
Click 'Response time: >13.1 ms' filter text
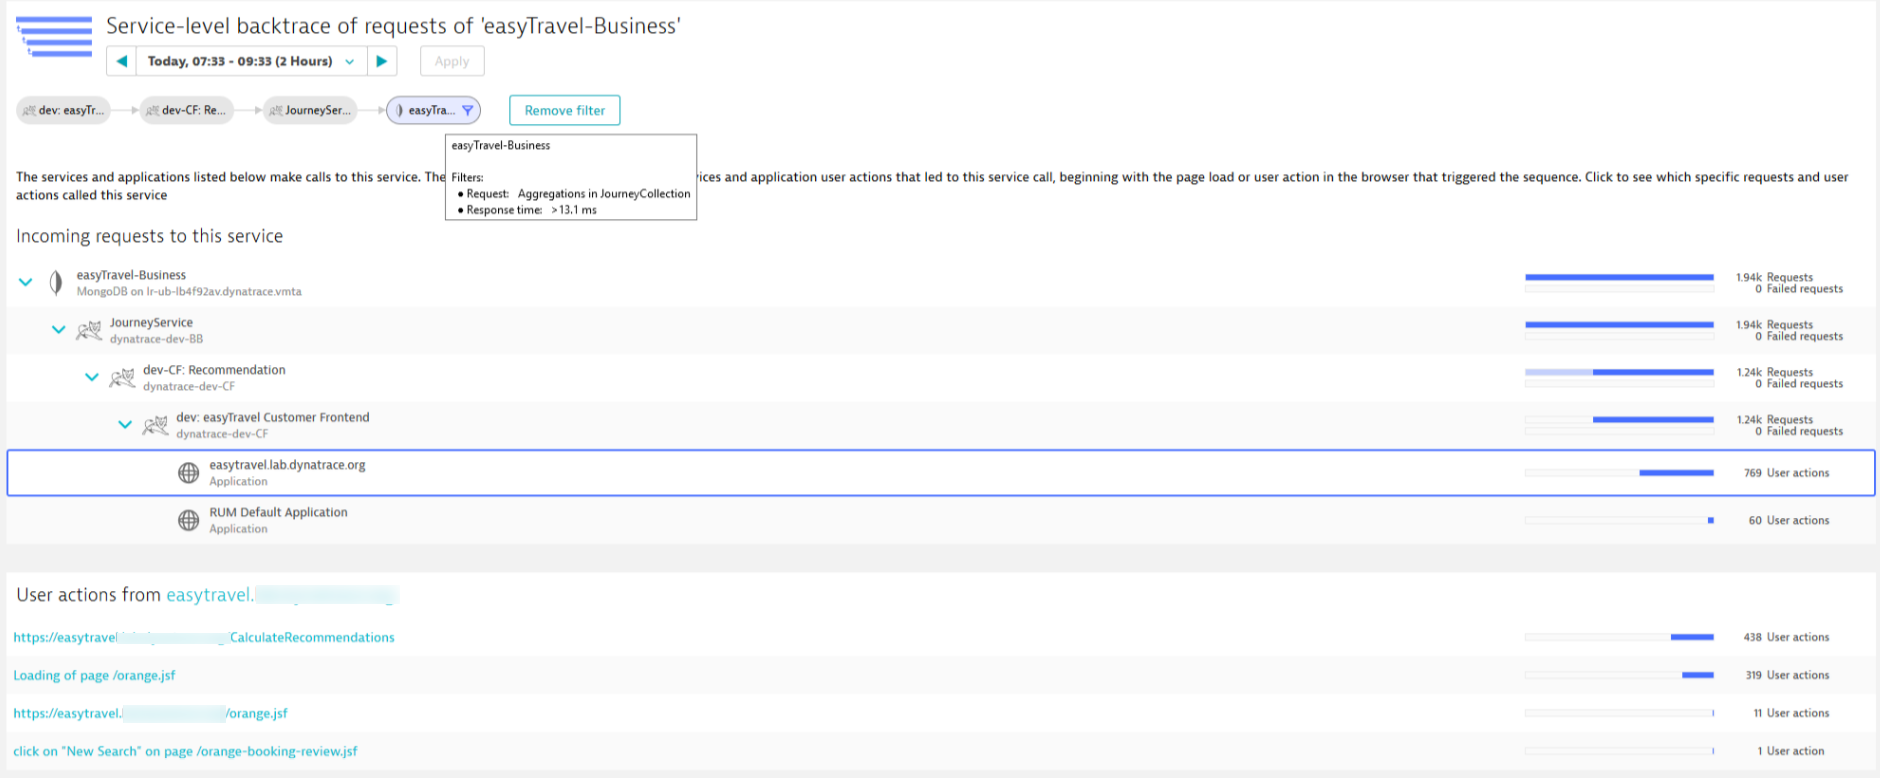[x=531, y=210]
